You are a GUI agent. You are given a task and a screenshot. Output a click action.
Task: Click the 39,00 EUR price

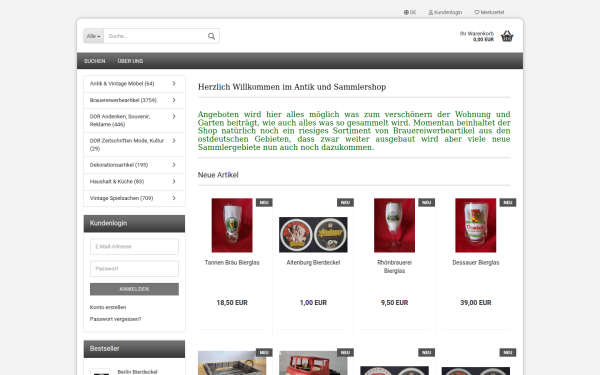[x=476, y=303]
